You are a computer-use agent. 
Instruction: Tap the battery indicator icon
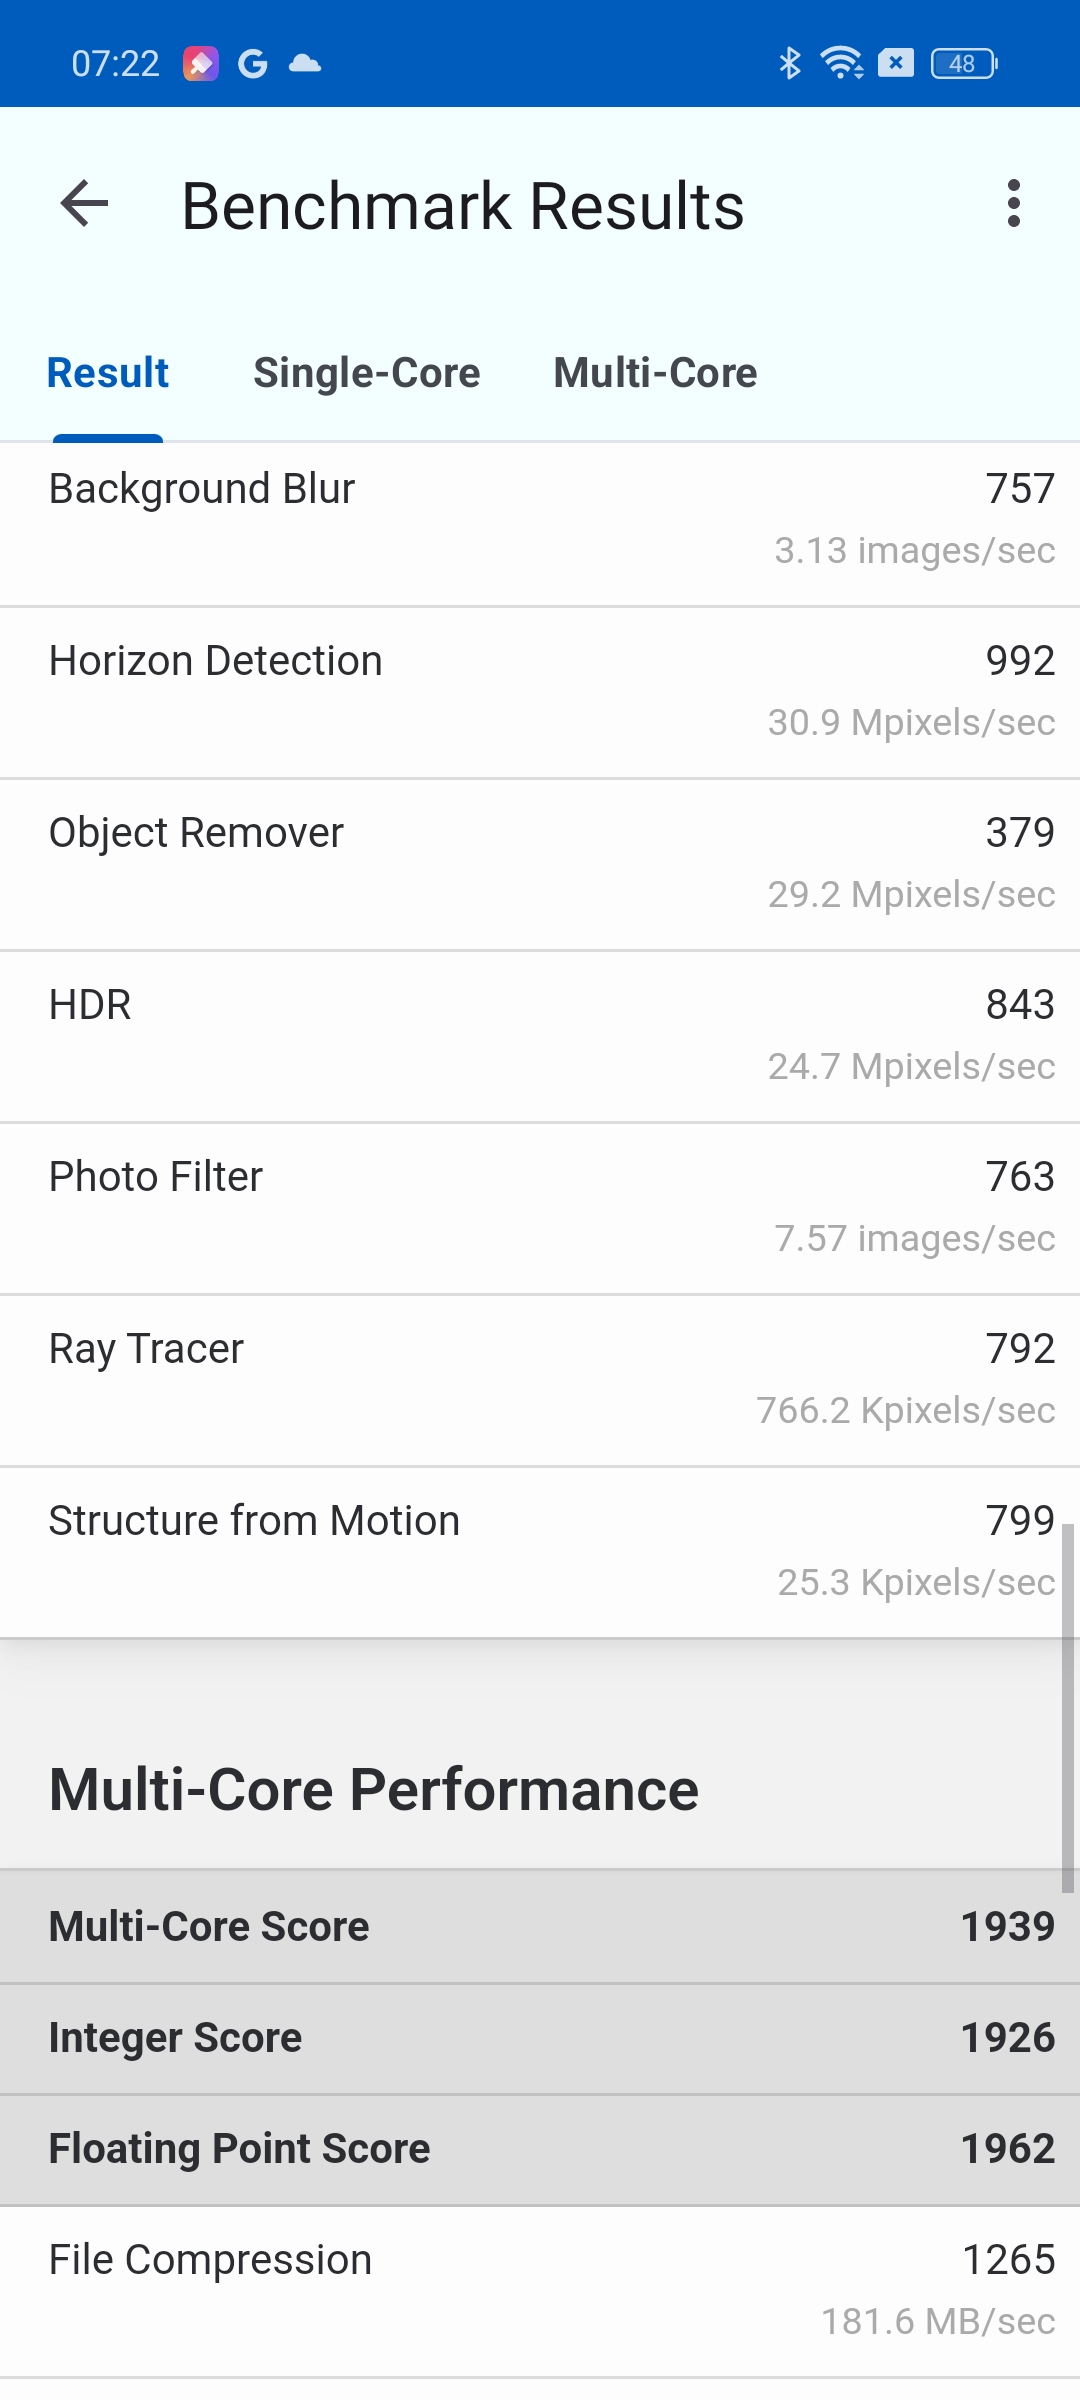(964, 64)
